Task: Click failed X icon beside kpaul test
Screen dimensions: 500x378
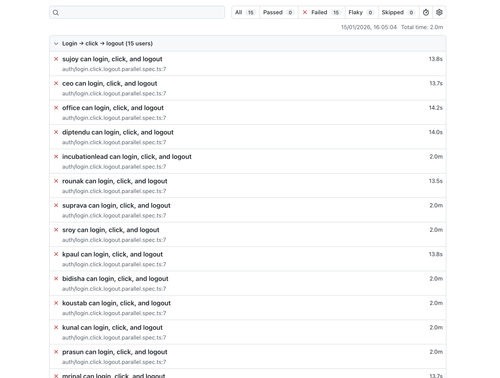Action: coord(56,254)
